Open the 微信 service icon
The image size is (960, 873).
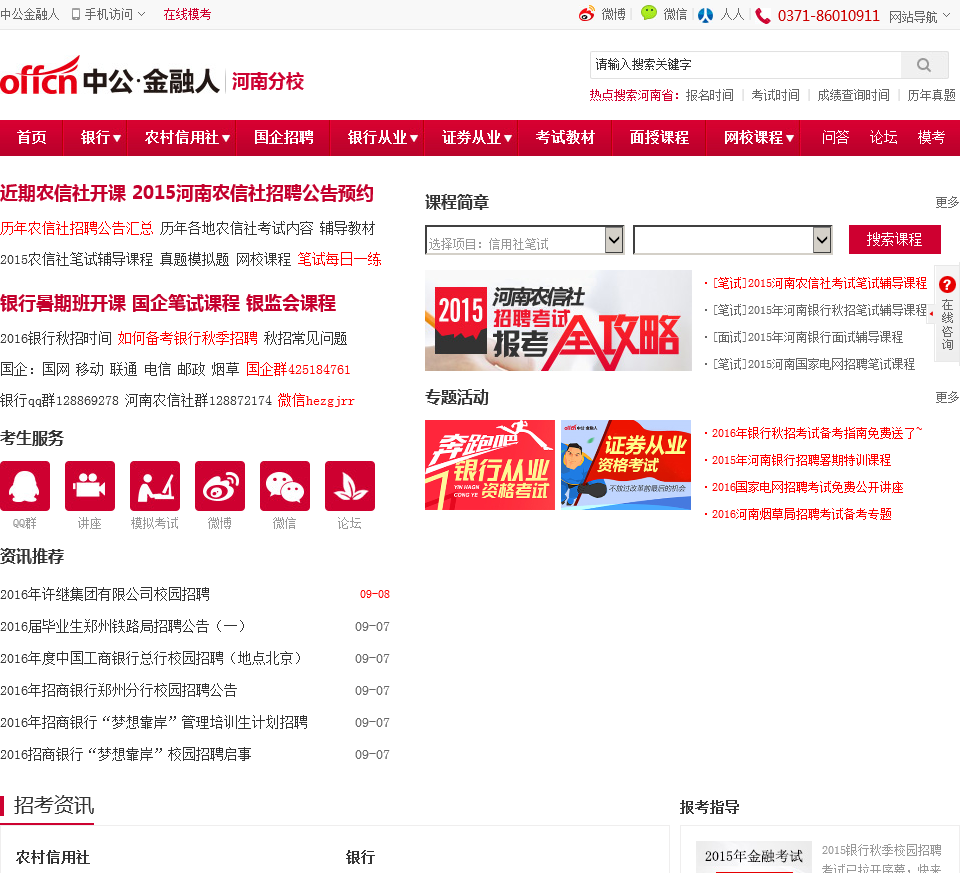pos(285,485)
